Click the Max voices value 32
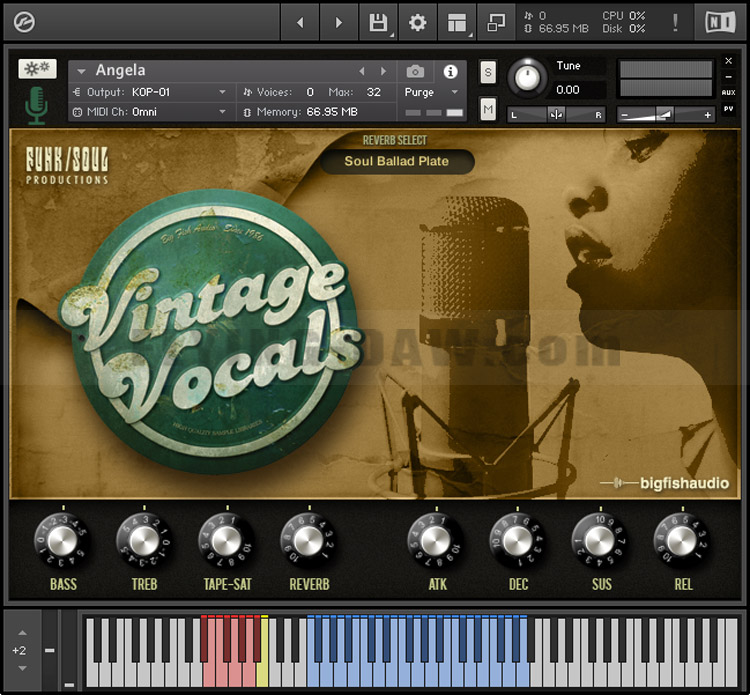The image size is (750, 695). [374, 92]
